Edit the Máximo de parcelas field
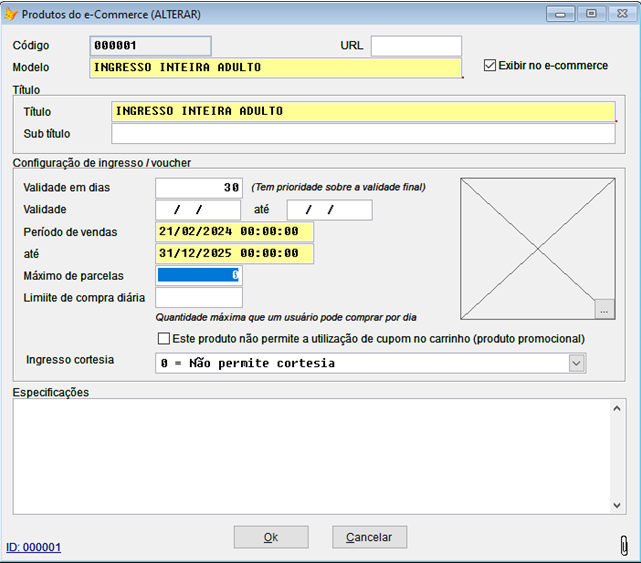The width and height of the screenshot is (641, 563). click(x=198, y=275)
